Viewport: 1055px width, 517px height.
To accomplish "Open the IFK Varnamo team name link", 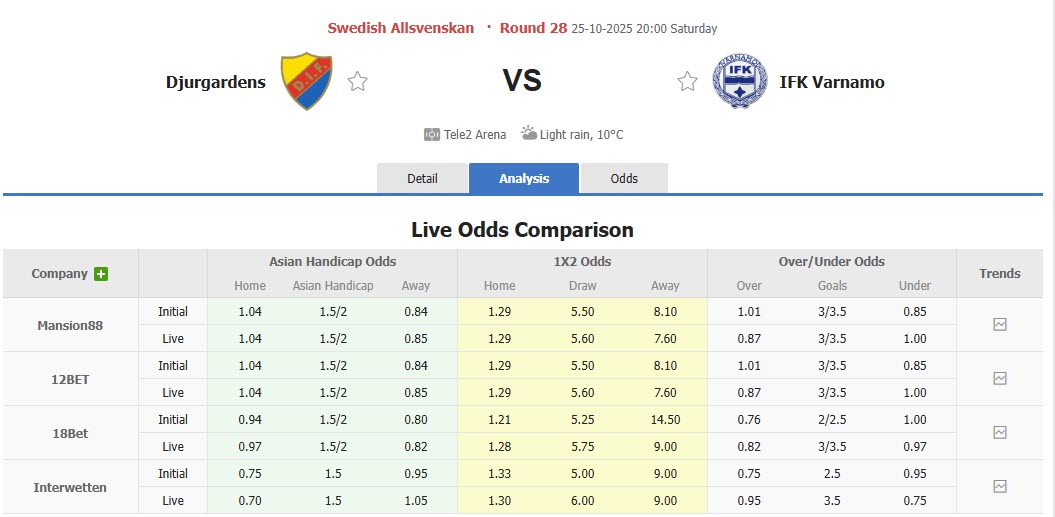I will click(x=832, y=82).
